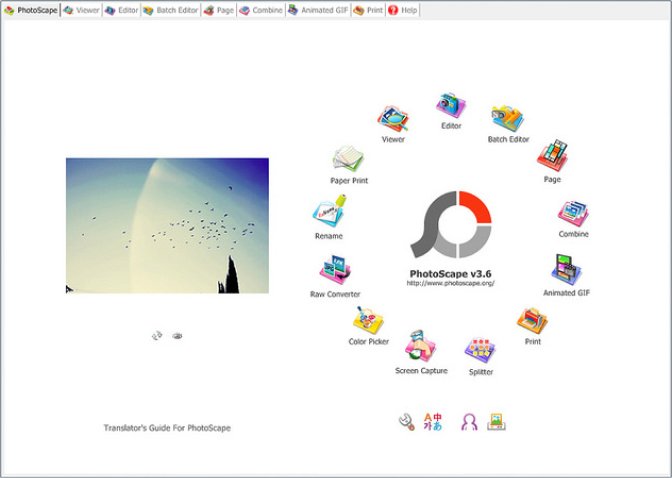The image size is (672, 478).
Task: Click the PhotoScape v3.6 title text
Action: pos(450,274)
